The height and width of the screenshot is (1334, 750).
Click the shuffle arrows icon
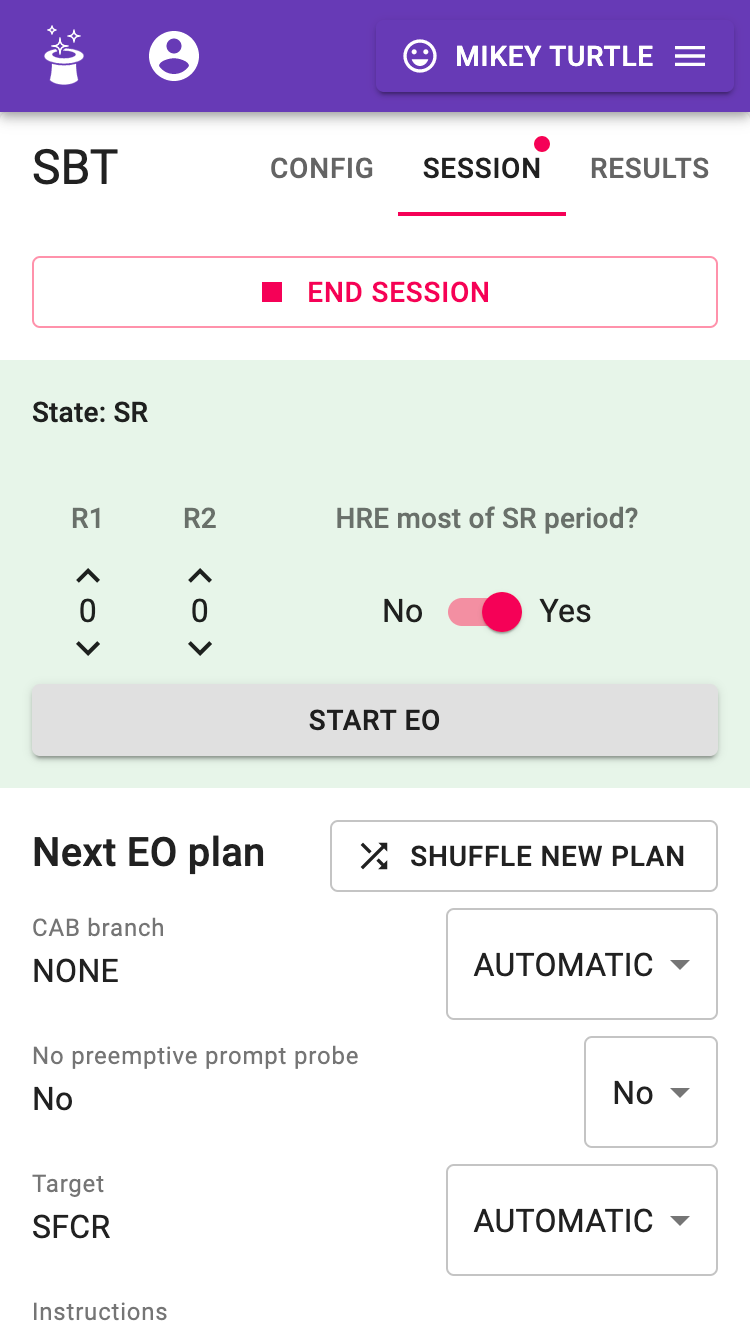pos(374,856)
